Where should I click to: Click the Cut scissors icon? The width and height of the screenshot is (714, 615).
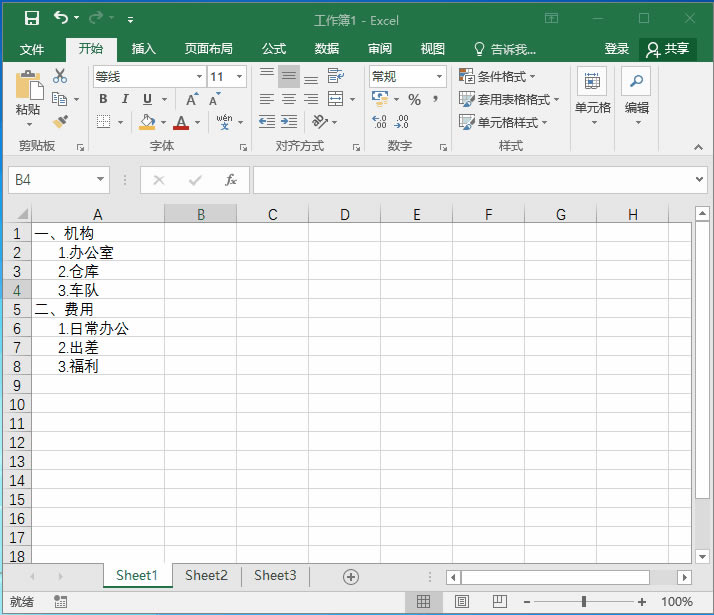click(x=60, y=76)
